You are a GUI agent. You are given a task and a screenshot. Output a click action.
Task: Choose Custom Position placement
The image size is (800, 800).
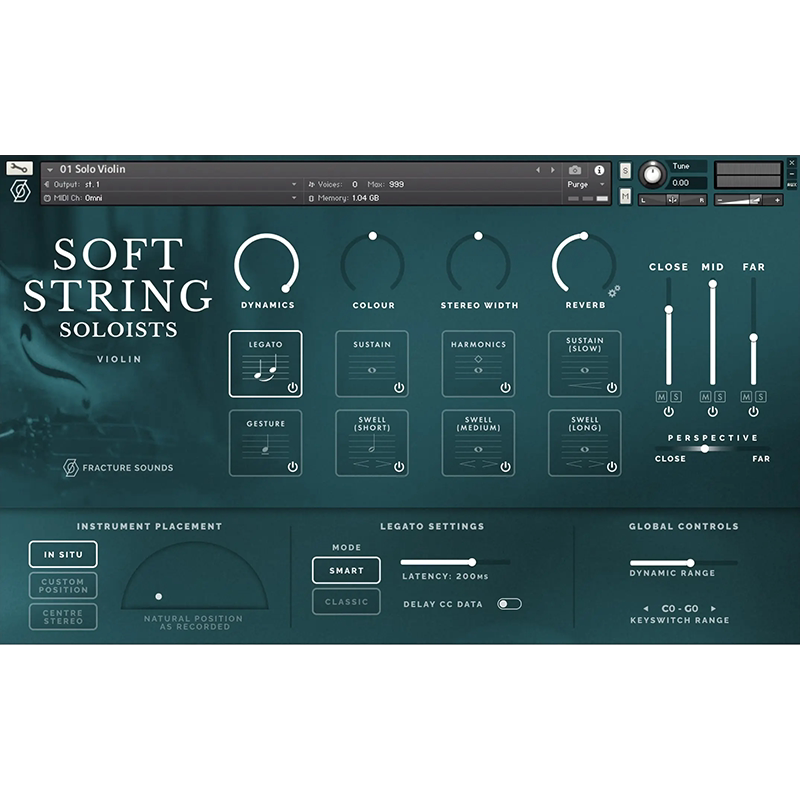pyautogui.click(x=63, y=586)
